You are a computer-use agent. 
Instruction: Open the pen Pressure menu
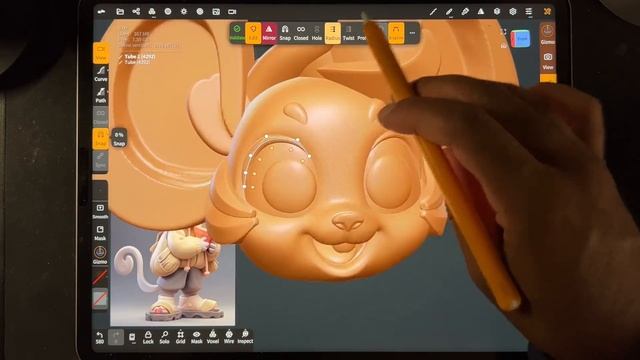tap(465, 12)
